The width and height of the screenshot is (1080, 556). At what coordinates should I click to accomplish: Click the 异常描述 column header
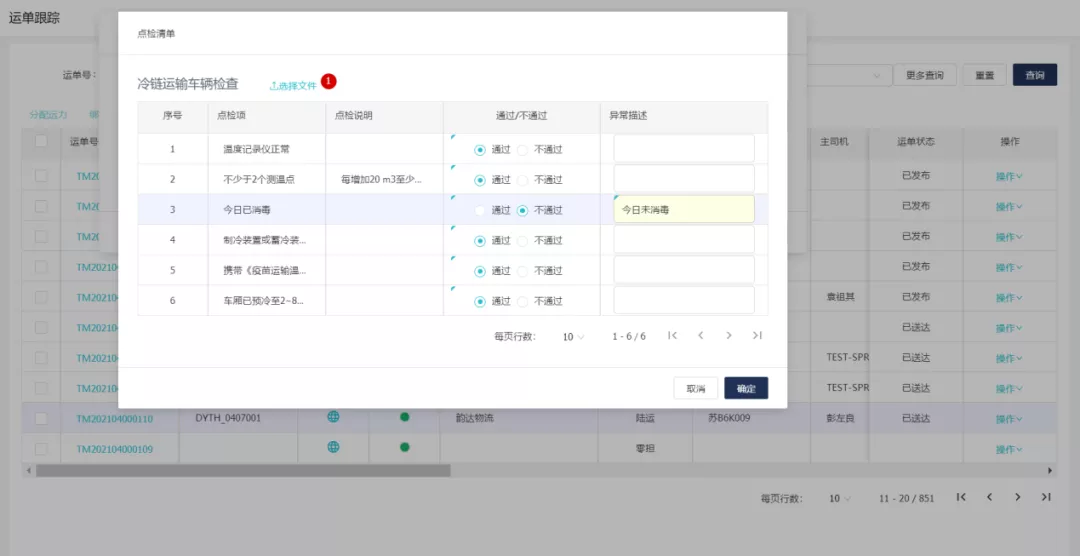[628, 115]
